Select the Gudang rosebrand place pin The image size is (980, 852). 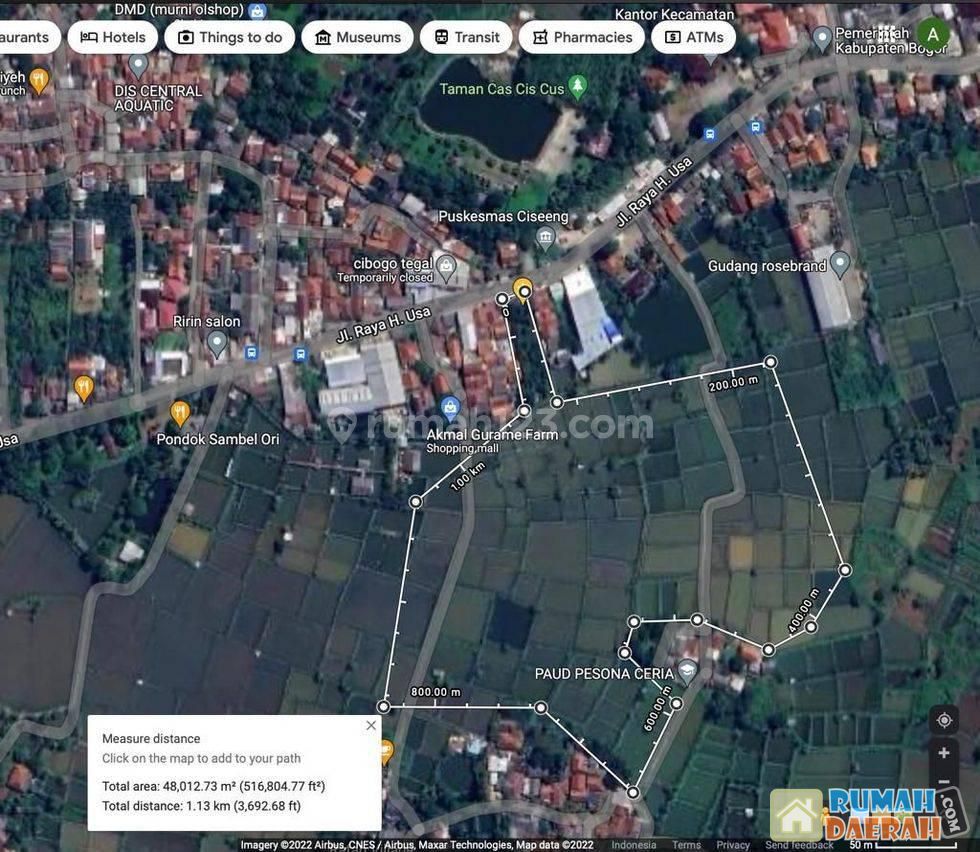click(840, 263)
